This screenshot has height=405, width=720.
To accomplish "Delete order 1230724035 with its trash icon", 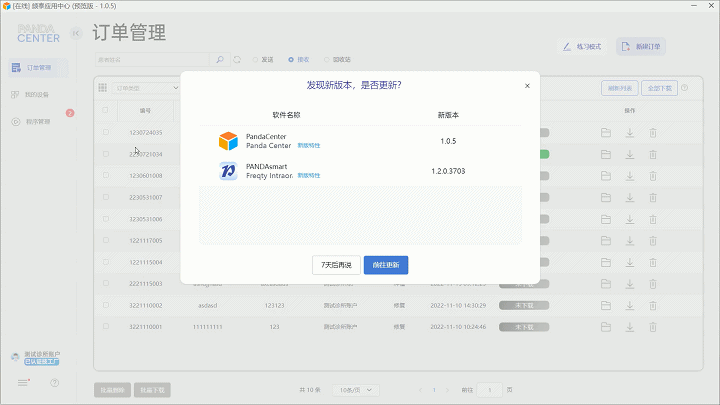I will click(x=653, y=133).
